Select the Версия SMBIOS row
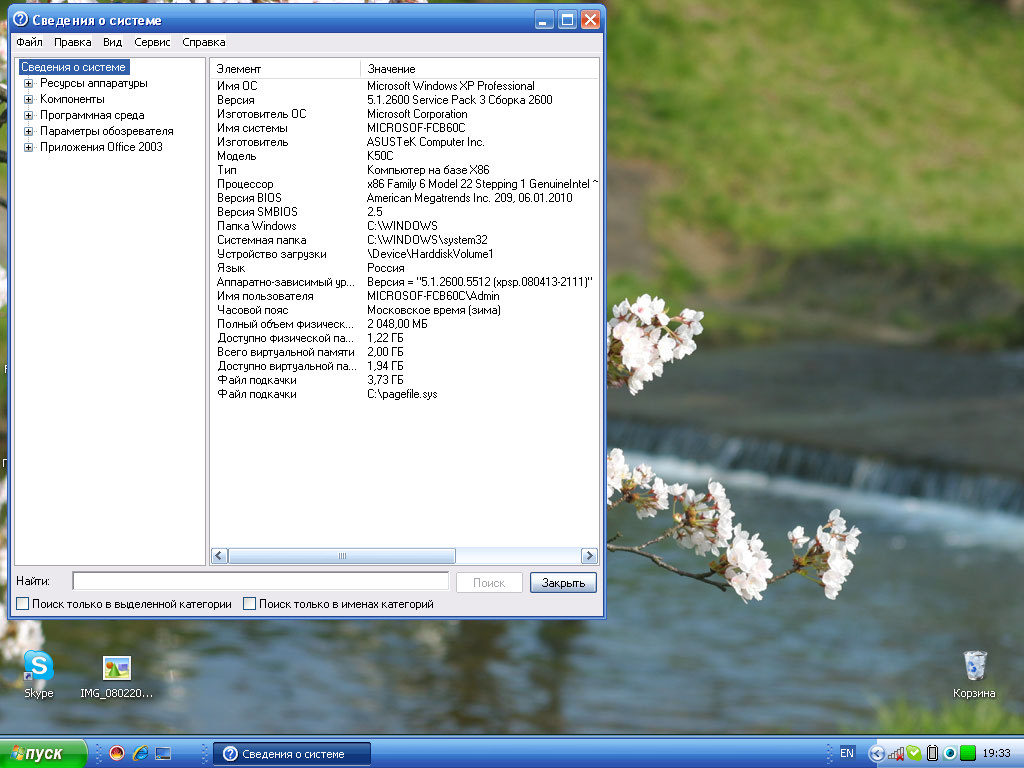Image resolution: width=1024 pixels, height=768 pixels. click(404, 212)
